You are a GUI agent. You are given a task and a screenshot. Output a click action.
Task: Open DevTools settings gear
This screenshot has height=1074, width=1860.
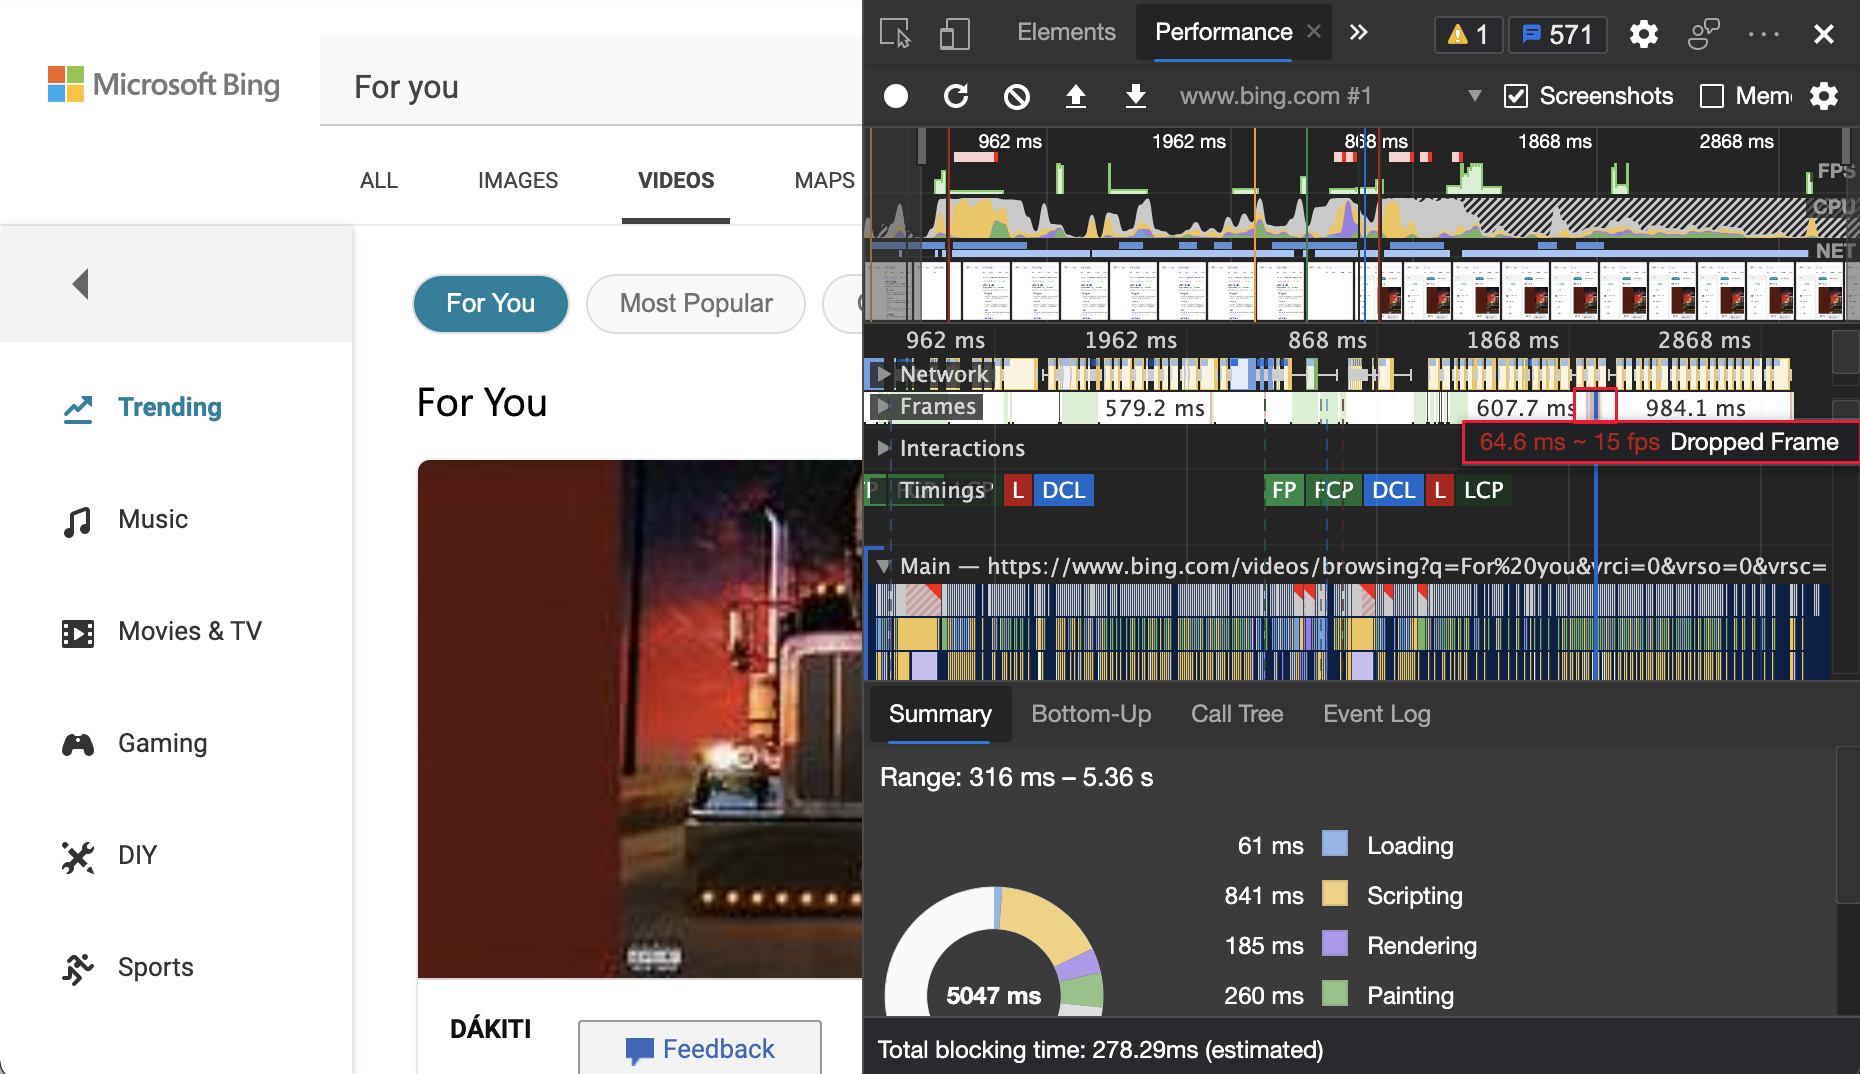point(1643,34)
